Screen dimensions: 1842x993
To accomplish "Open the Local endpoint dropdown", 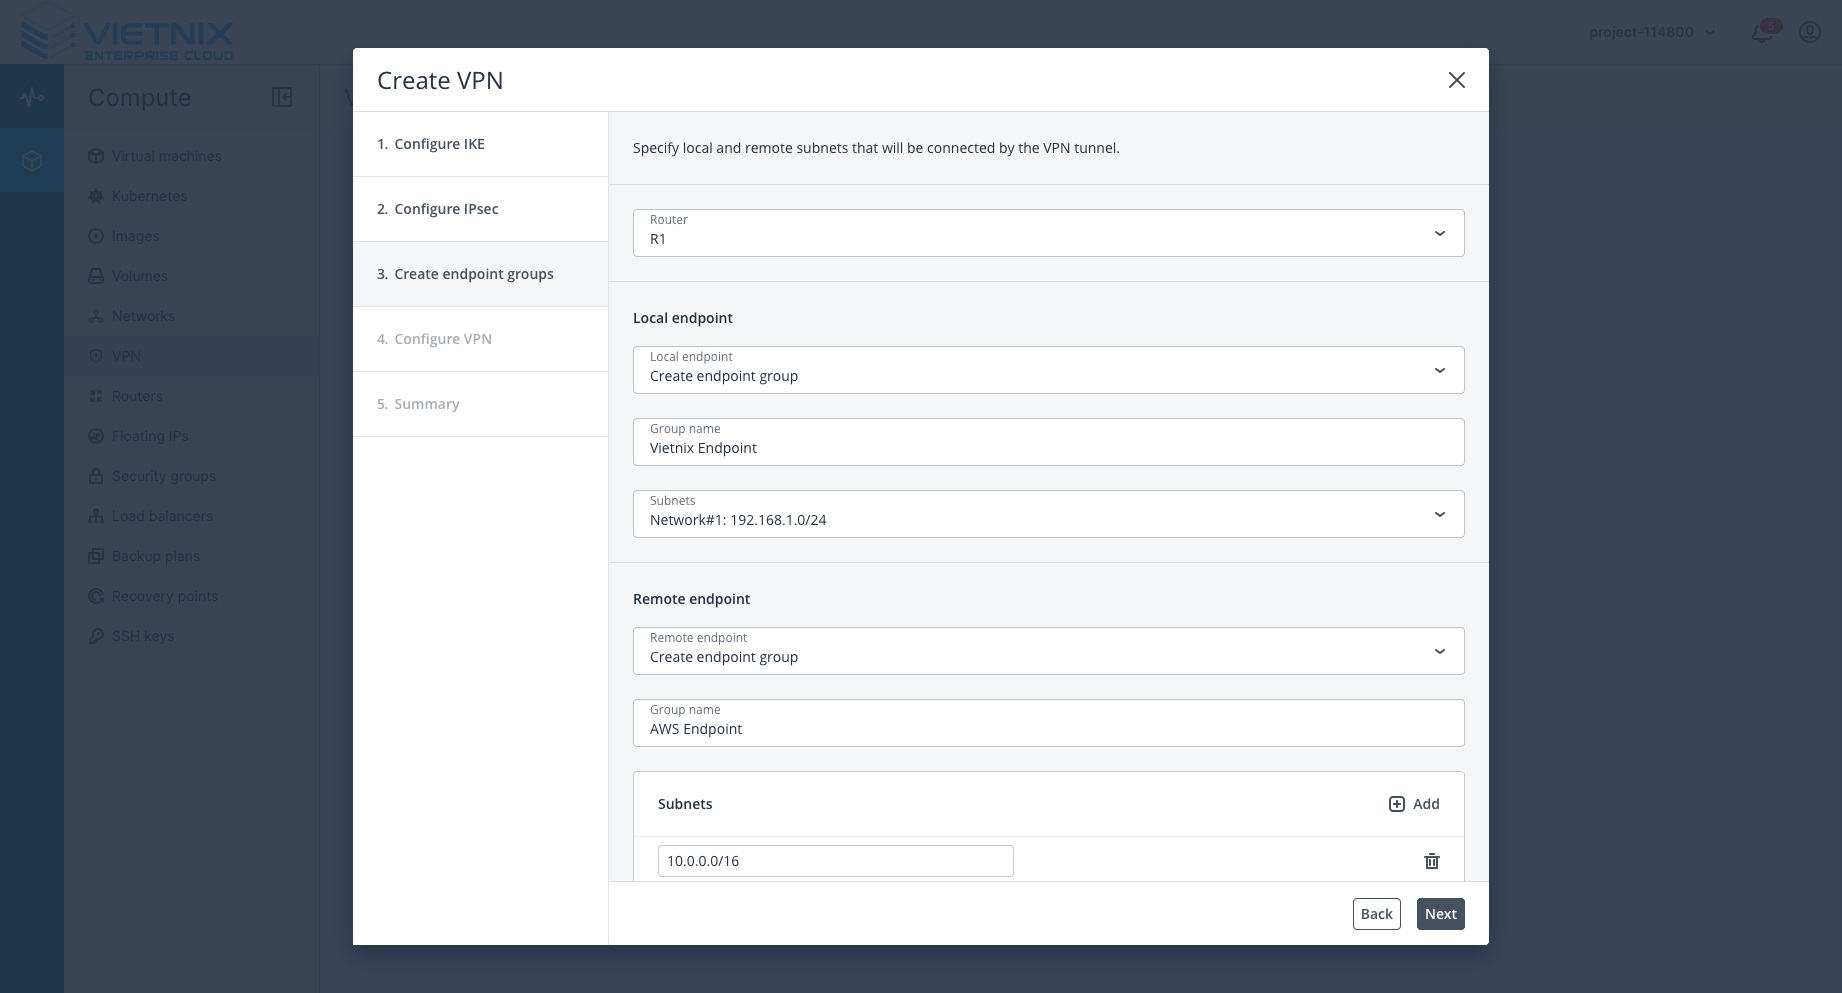I will (1440, 370).
